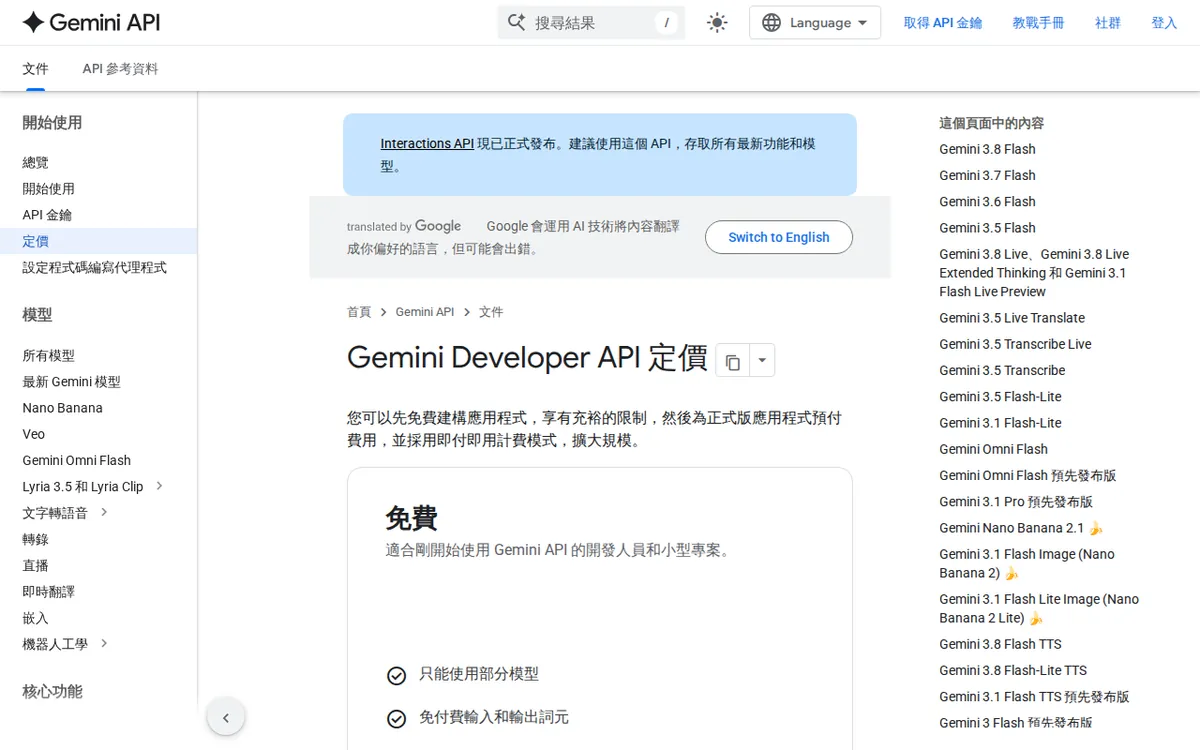The image size is (1200, 750).
Task: Open 所有模型 in the sidebar
Action: tap(48, 355)
